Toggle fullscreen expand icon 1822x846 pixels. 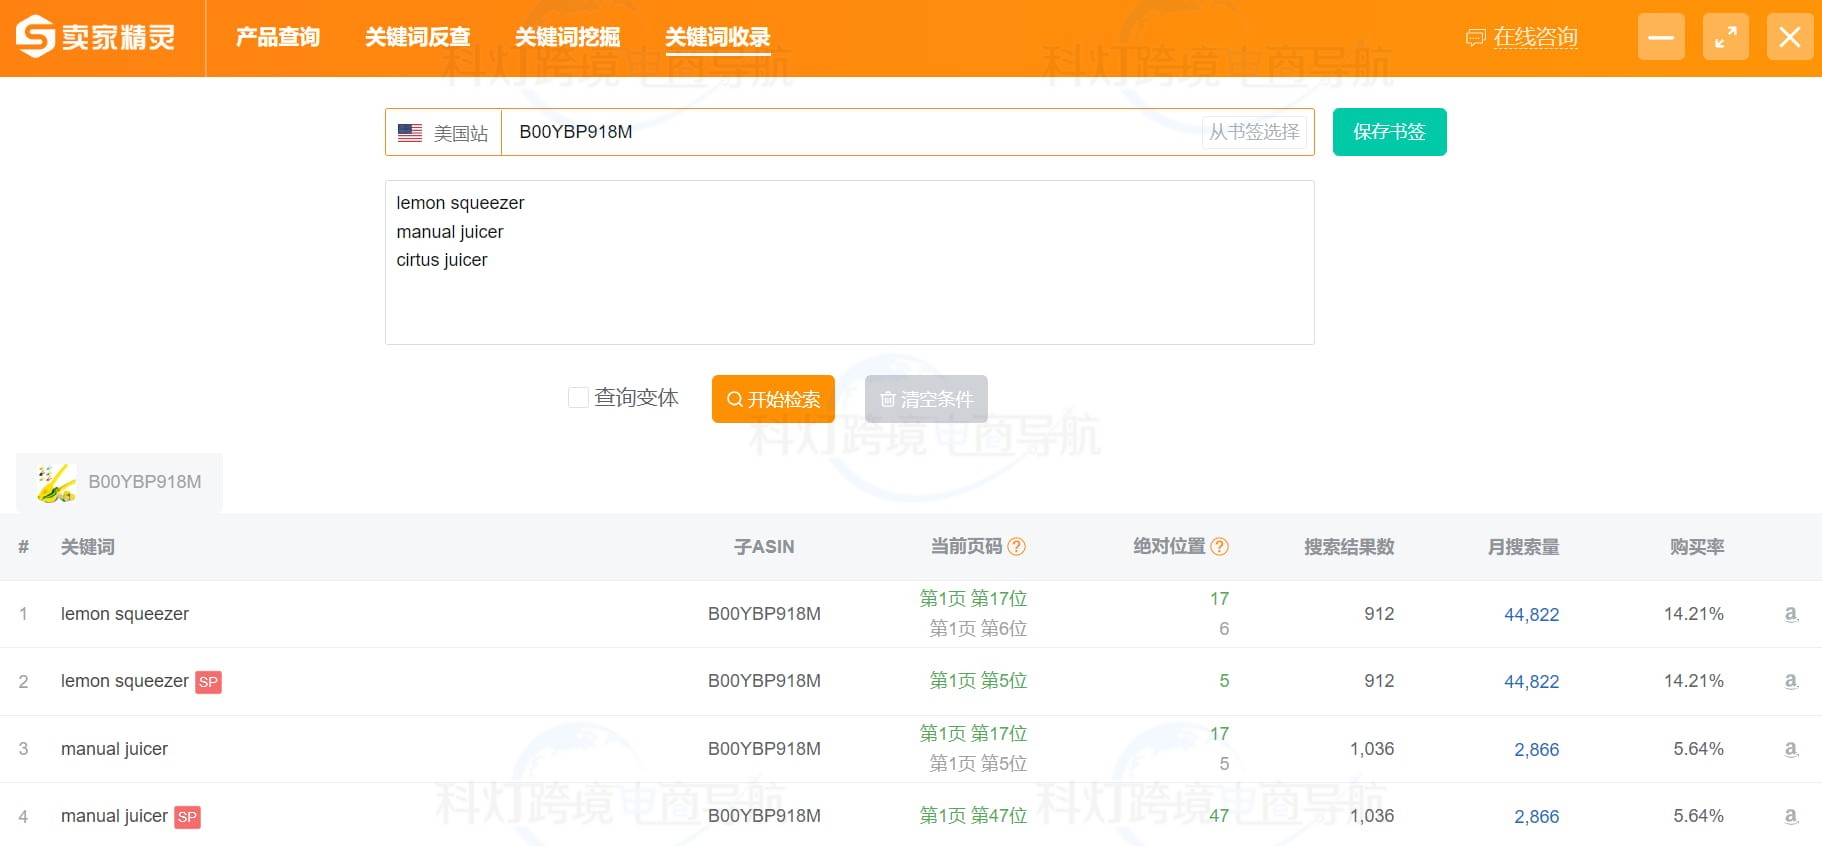(x=1725, y=37)
